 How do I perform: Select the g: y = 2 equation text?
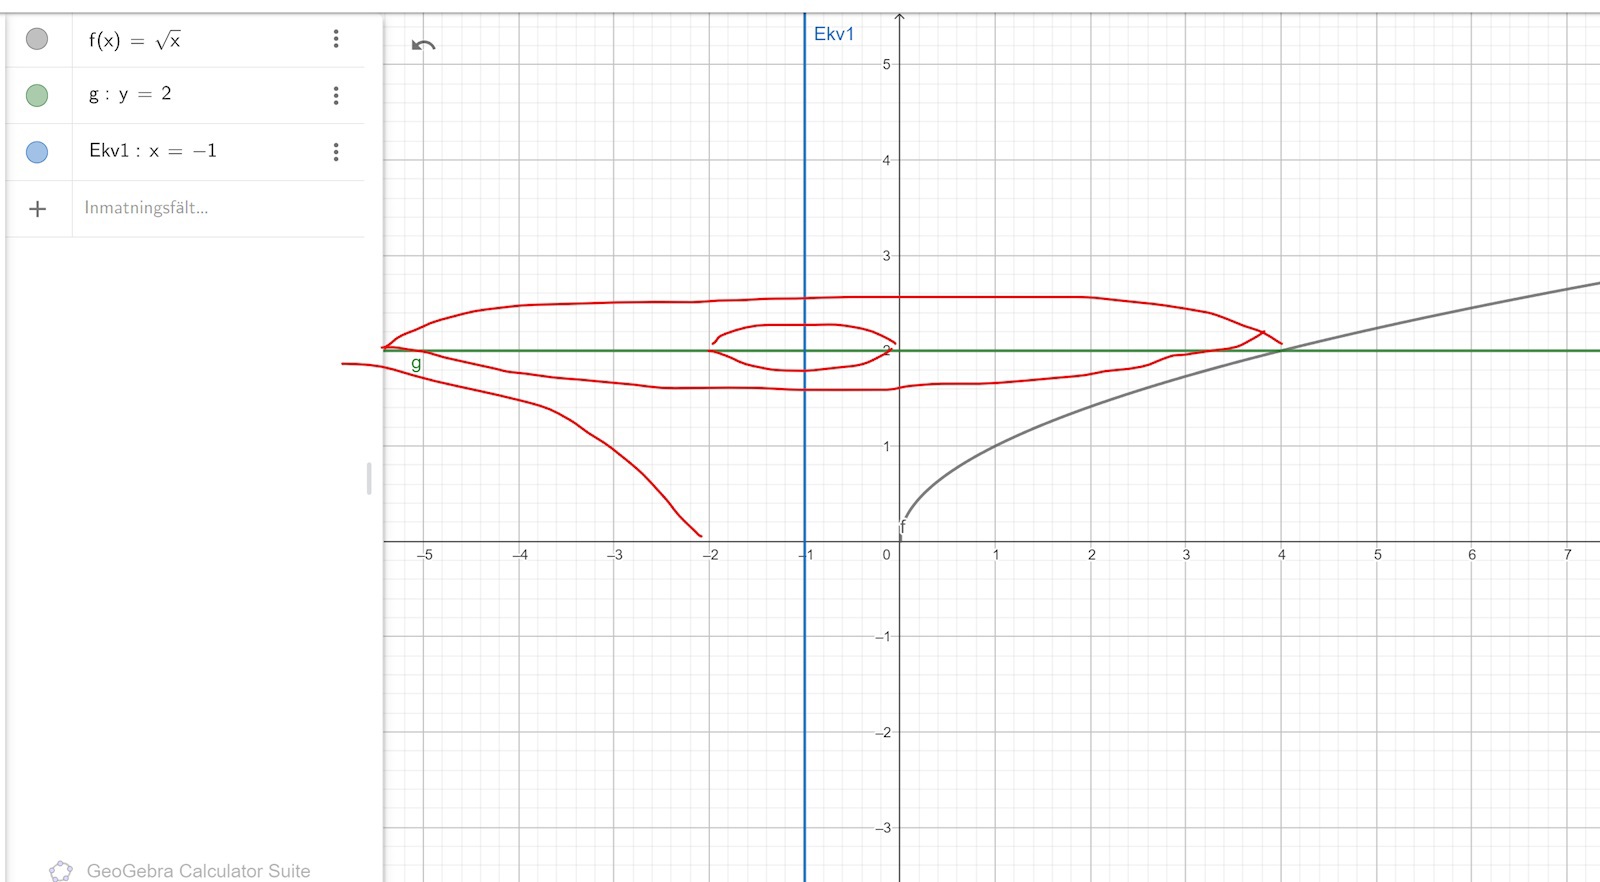(x=130, y=94)
